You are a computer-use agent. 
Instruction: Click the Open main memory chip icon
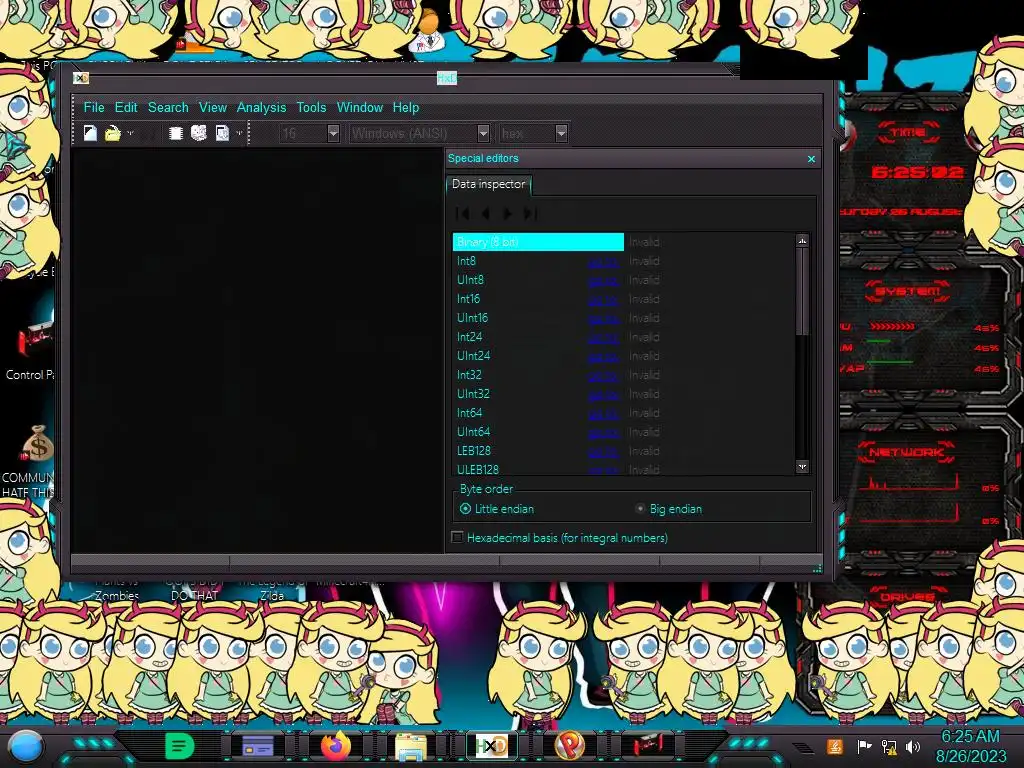(175, 133)
